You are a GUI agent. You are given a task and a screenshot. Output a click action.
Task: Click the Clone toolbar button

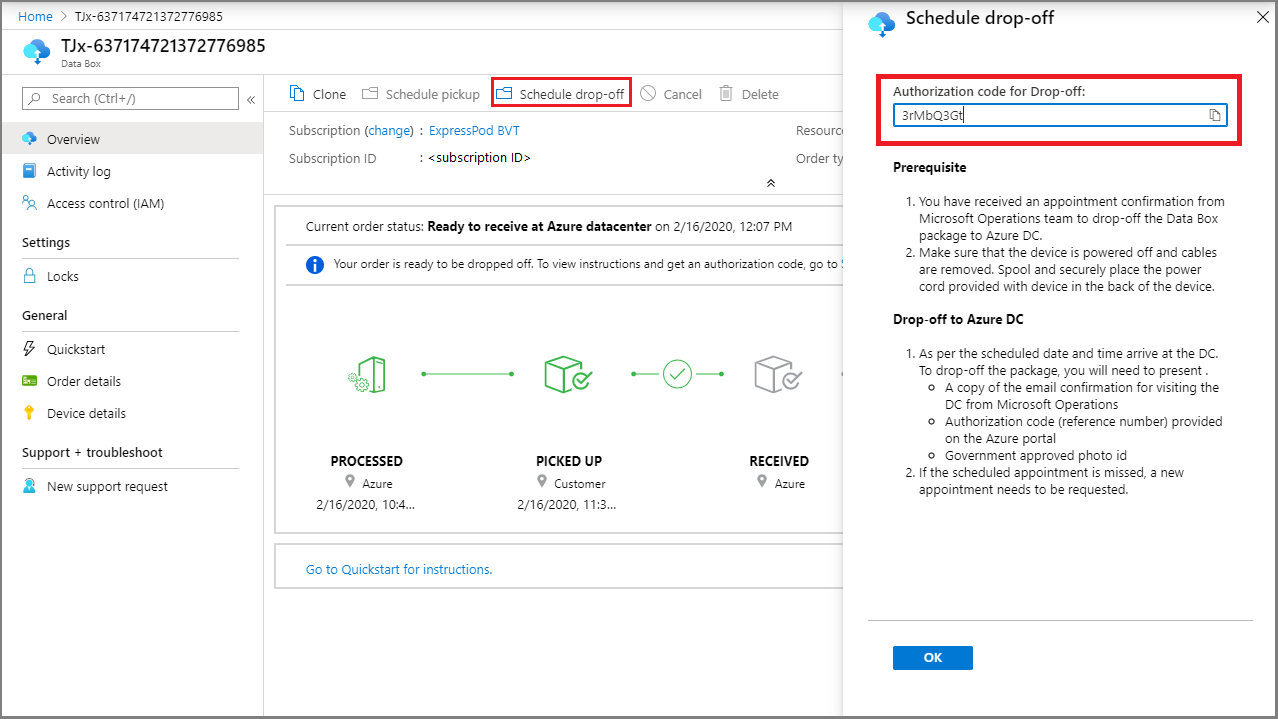pyautogui.click(x=318, y=94)
